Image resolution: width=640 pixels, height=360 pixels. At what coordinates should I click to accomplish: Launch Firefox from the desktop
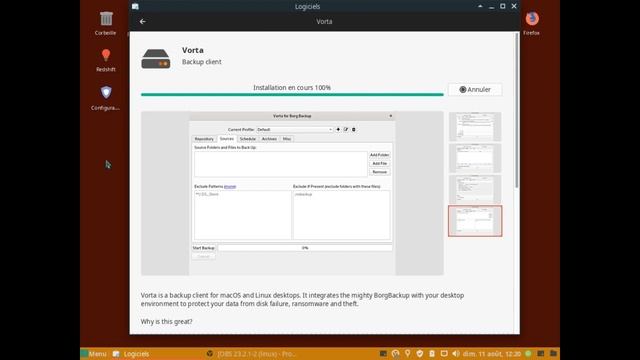531,23
